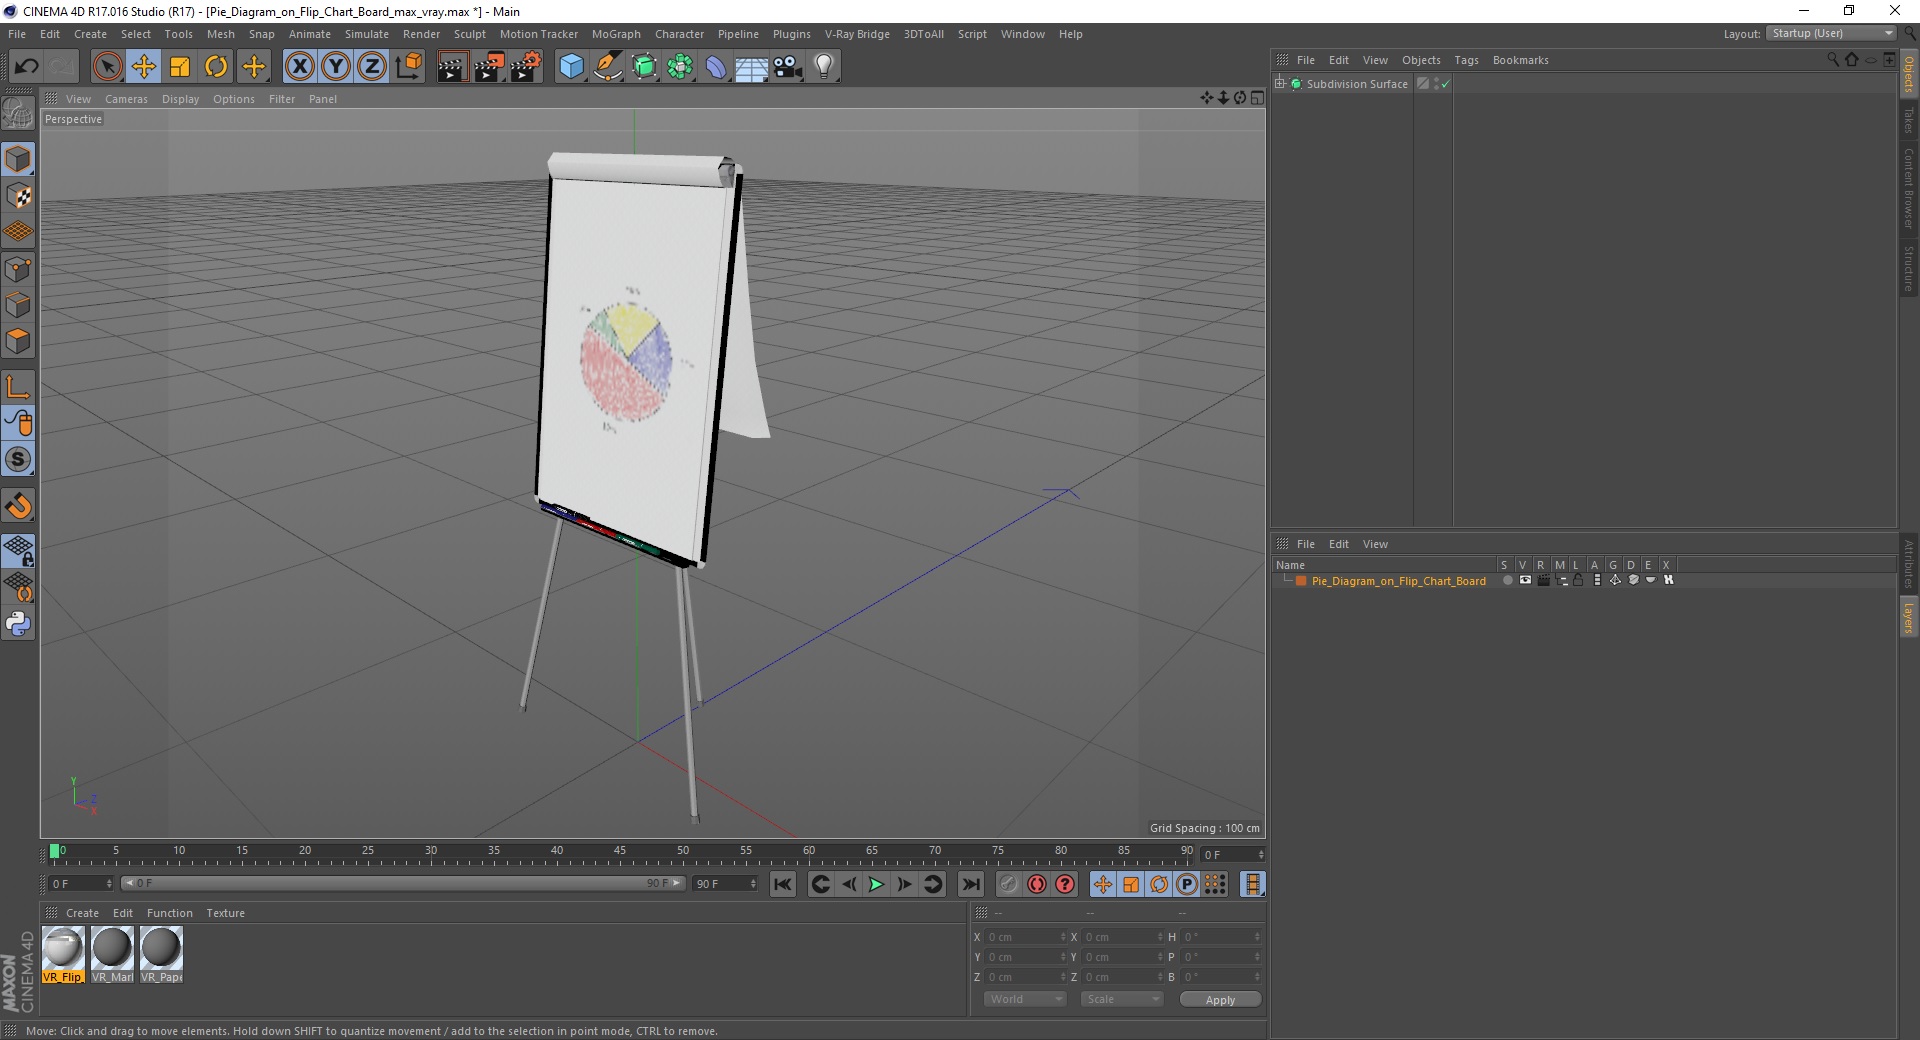Click the Python script icon

18,624
